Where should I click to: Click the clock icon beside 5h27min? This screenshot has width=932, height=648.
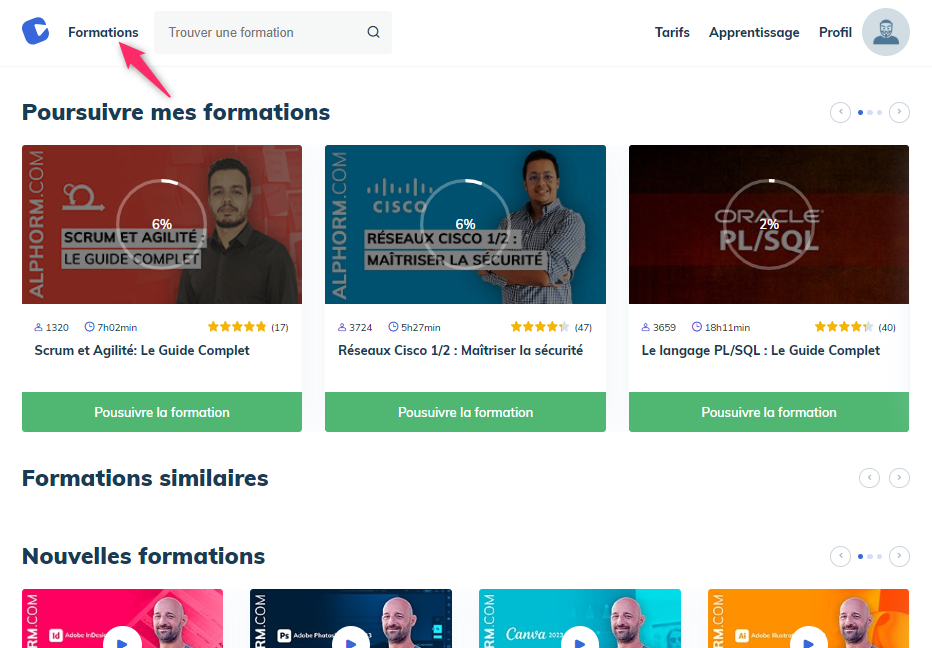click(393, 326)
